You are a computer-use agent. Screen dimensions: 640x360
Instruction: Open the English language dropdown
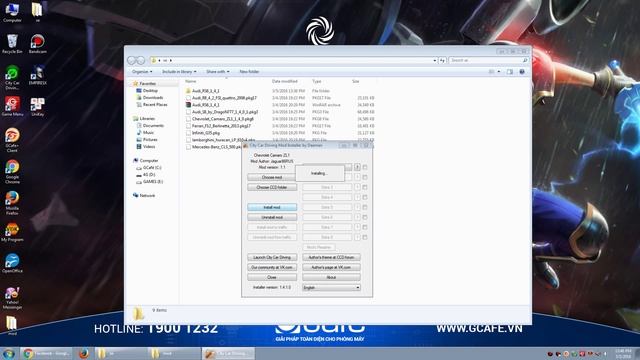(331, 288)
